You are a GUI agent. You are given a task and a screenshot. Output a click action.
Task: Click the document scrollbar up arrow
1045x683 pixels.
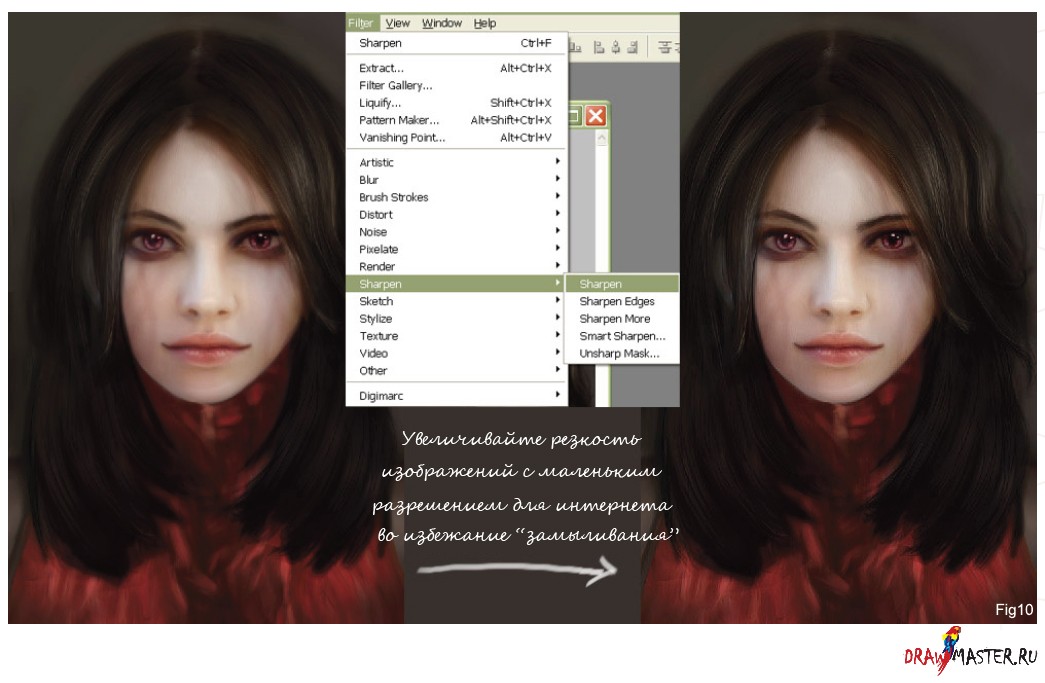pos(601,138)
